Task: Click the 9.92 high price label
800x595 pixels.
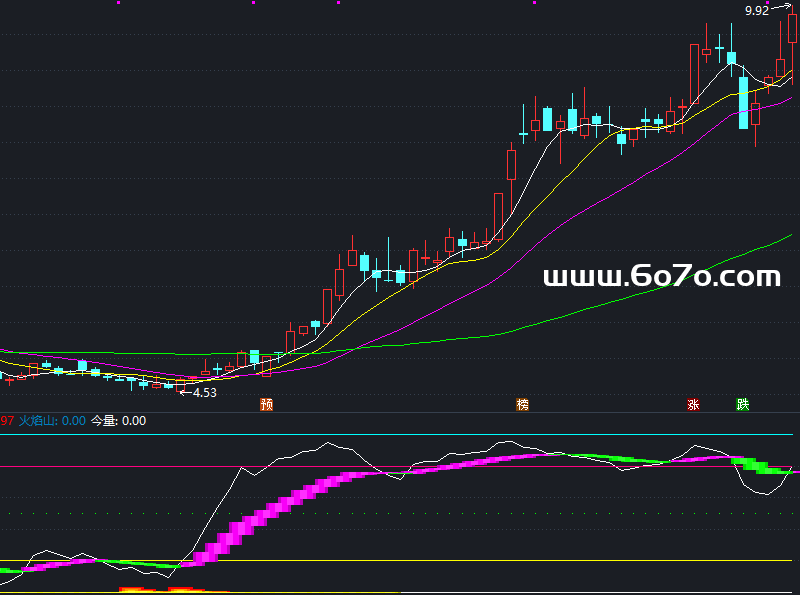Action: point(757,11)
